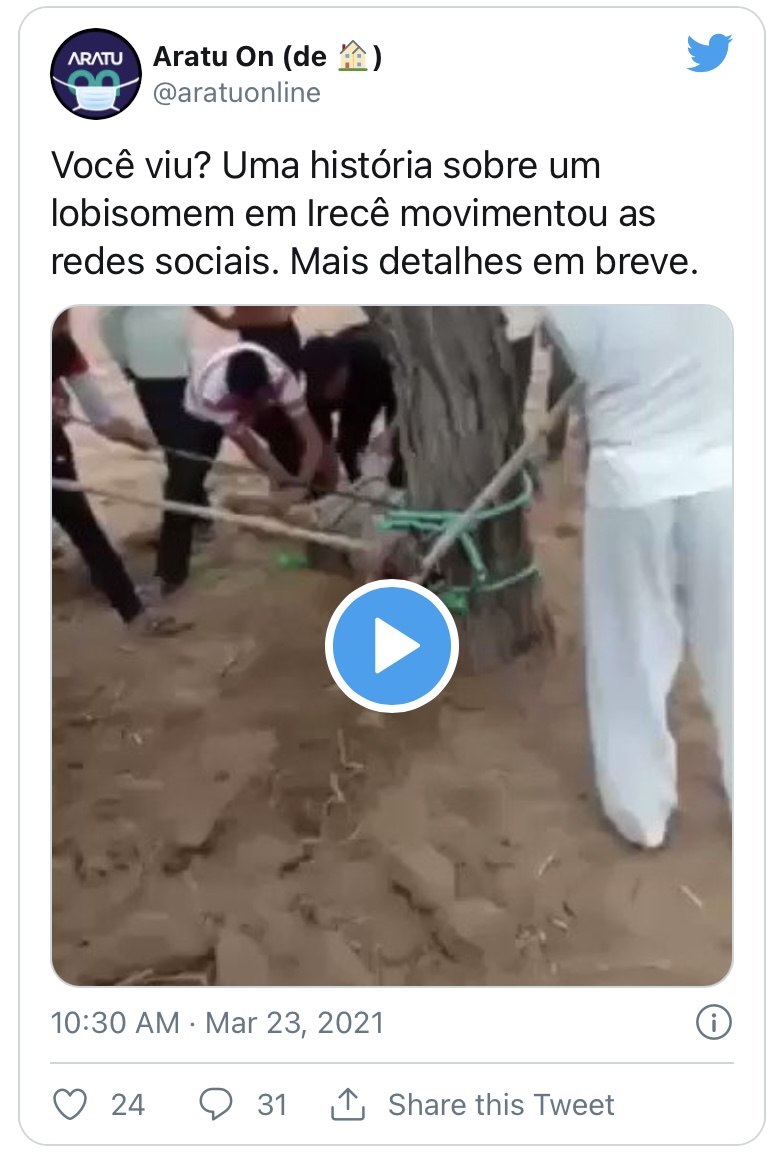Click the reply count 31

272,1104
